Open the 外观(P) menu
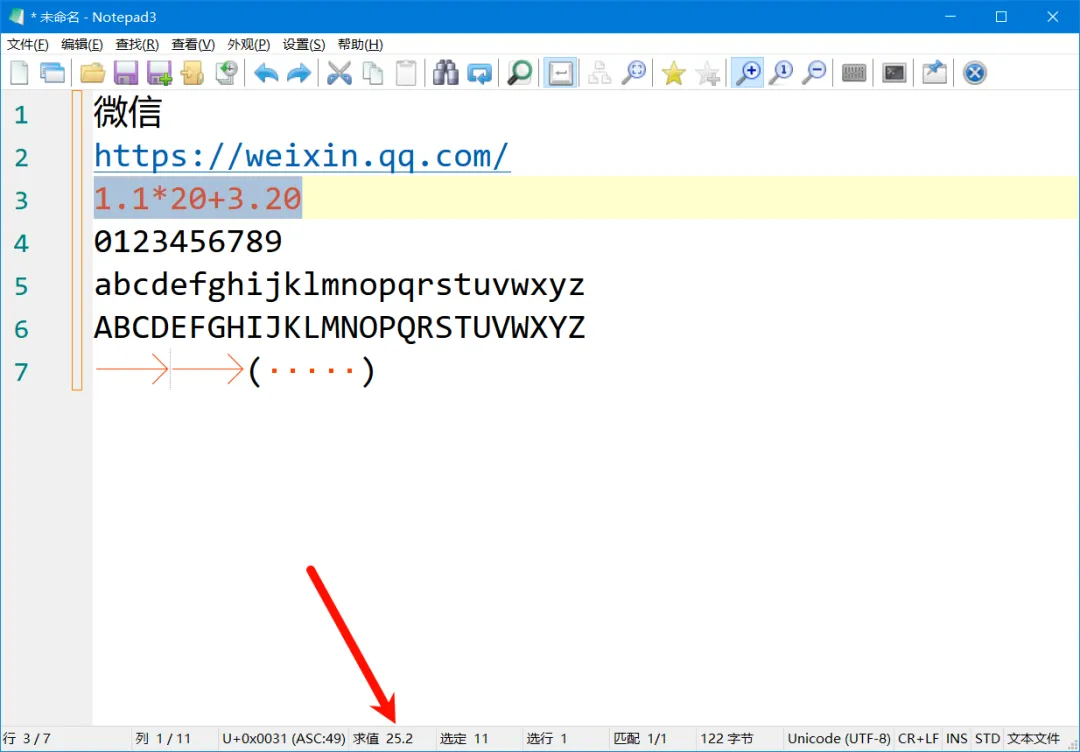This screenshot has width=1080, height=752. 249,45
